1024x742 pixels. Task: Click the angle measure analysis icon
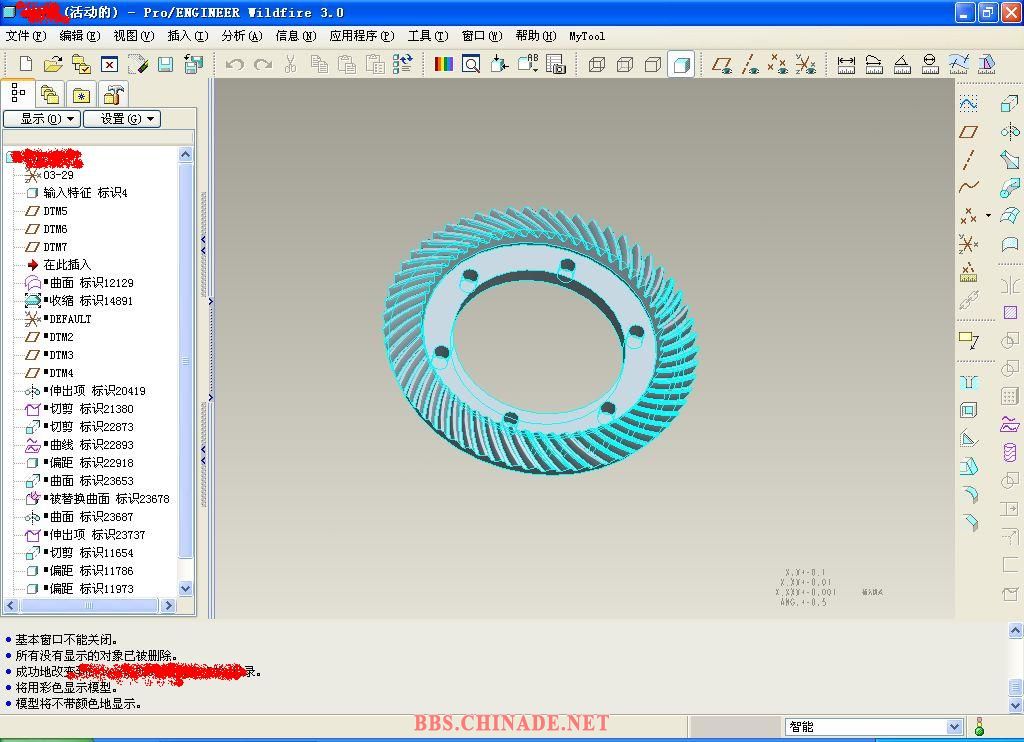[x=902, y=64]
